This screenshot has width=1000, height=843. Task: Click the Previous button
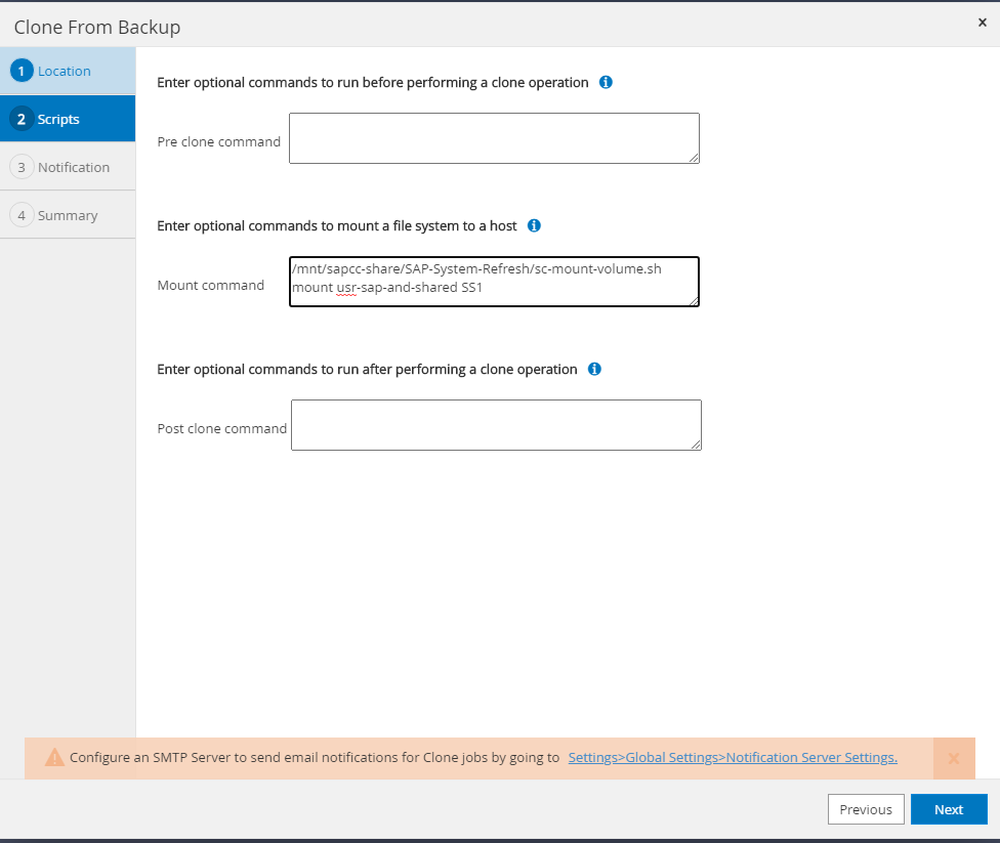point(866,809)
